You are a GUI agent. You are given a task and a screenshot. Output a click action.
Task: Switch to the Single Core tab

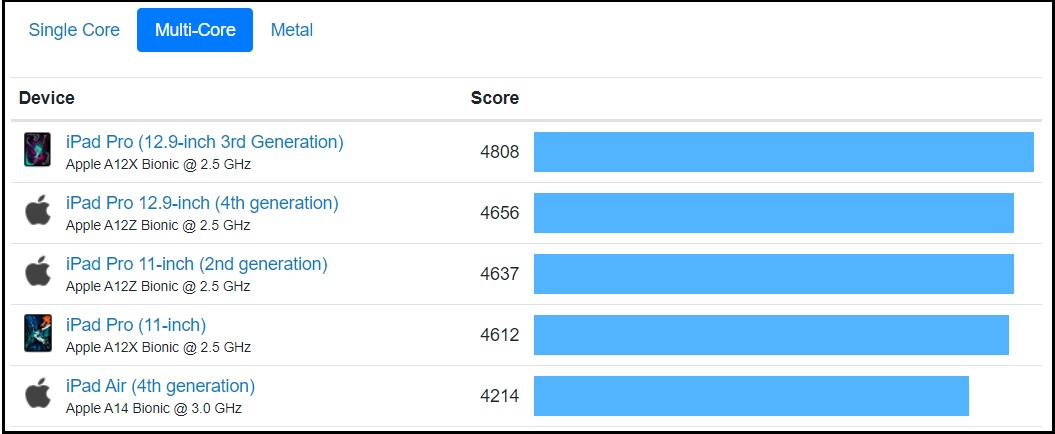tap(74, 30)
